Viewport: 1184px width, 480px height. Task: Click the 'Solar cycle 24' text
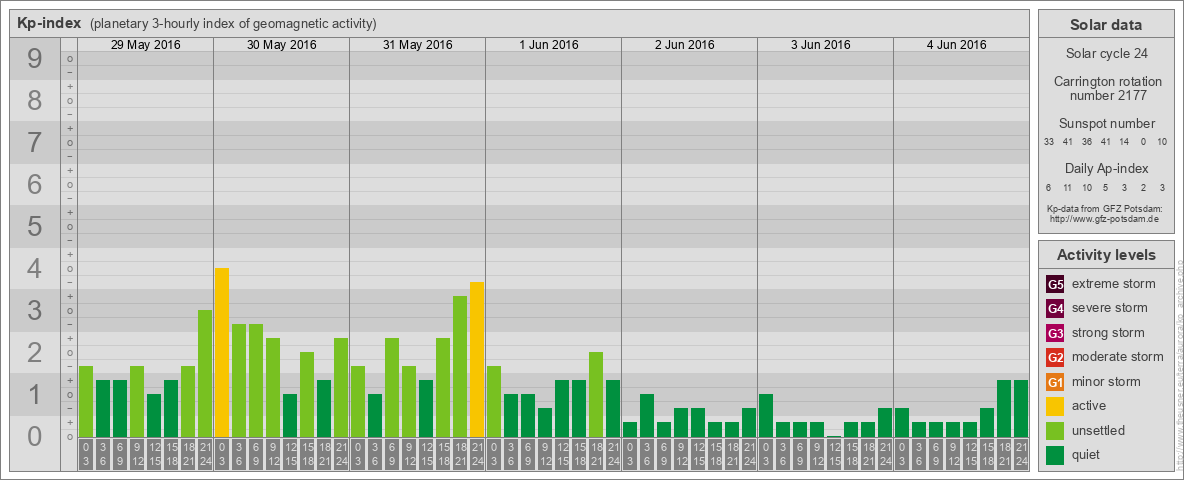pos(1106,54)
